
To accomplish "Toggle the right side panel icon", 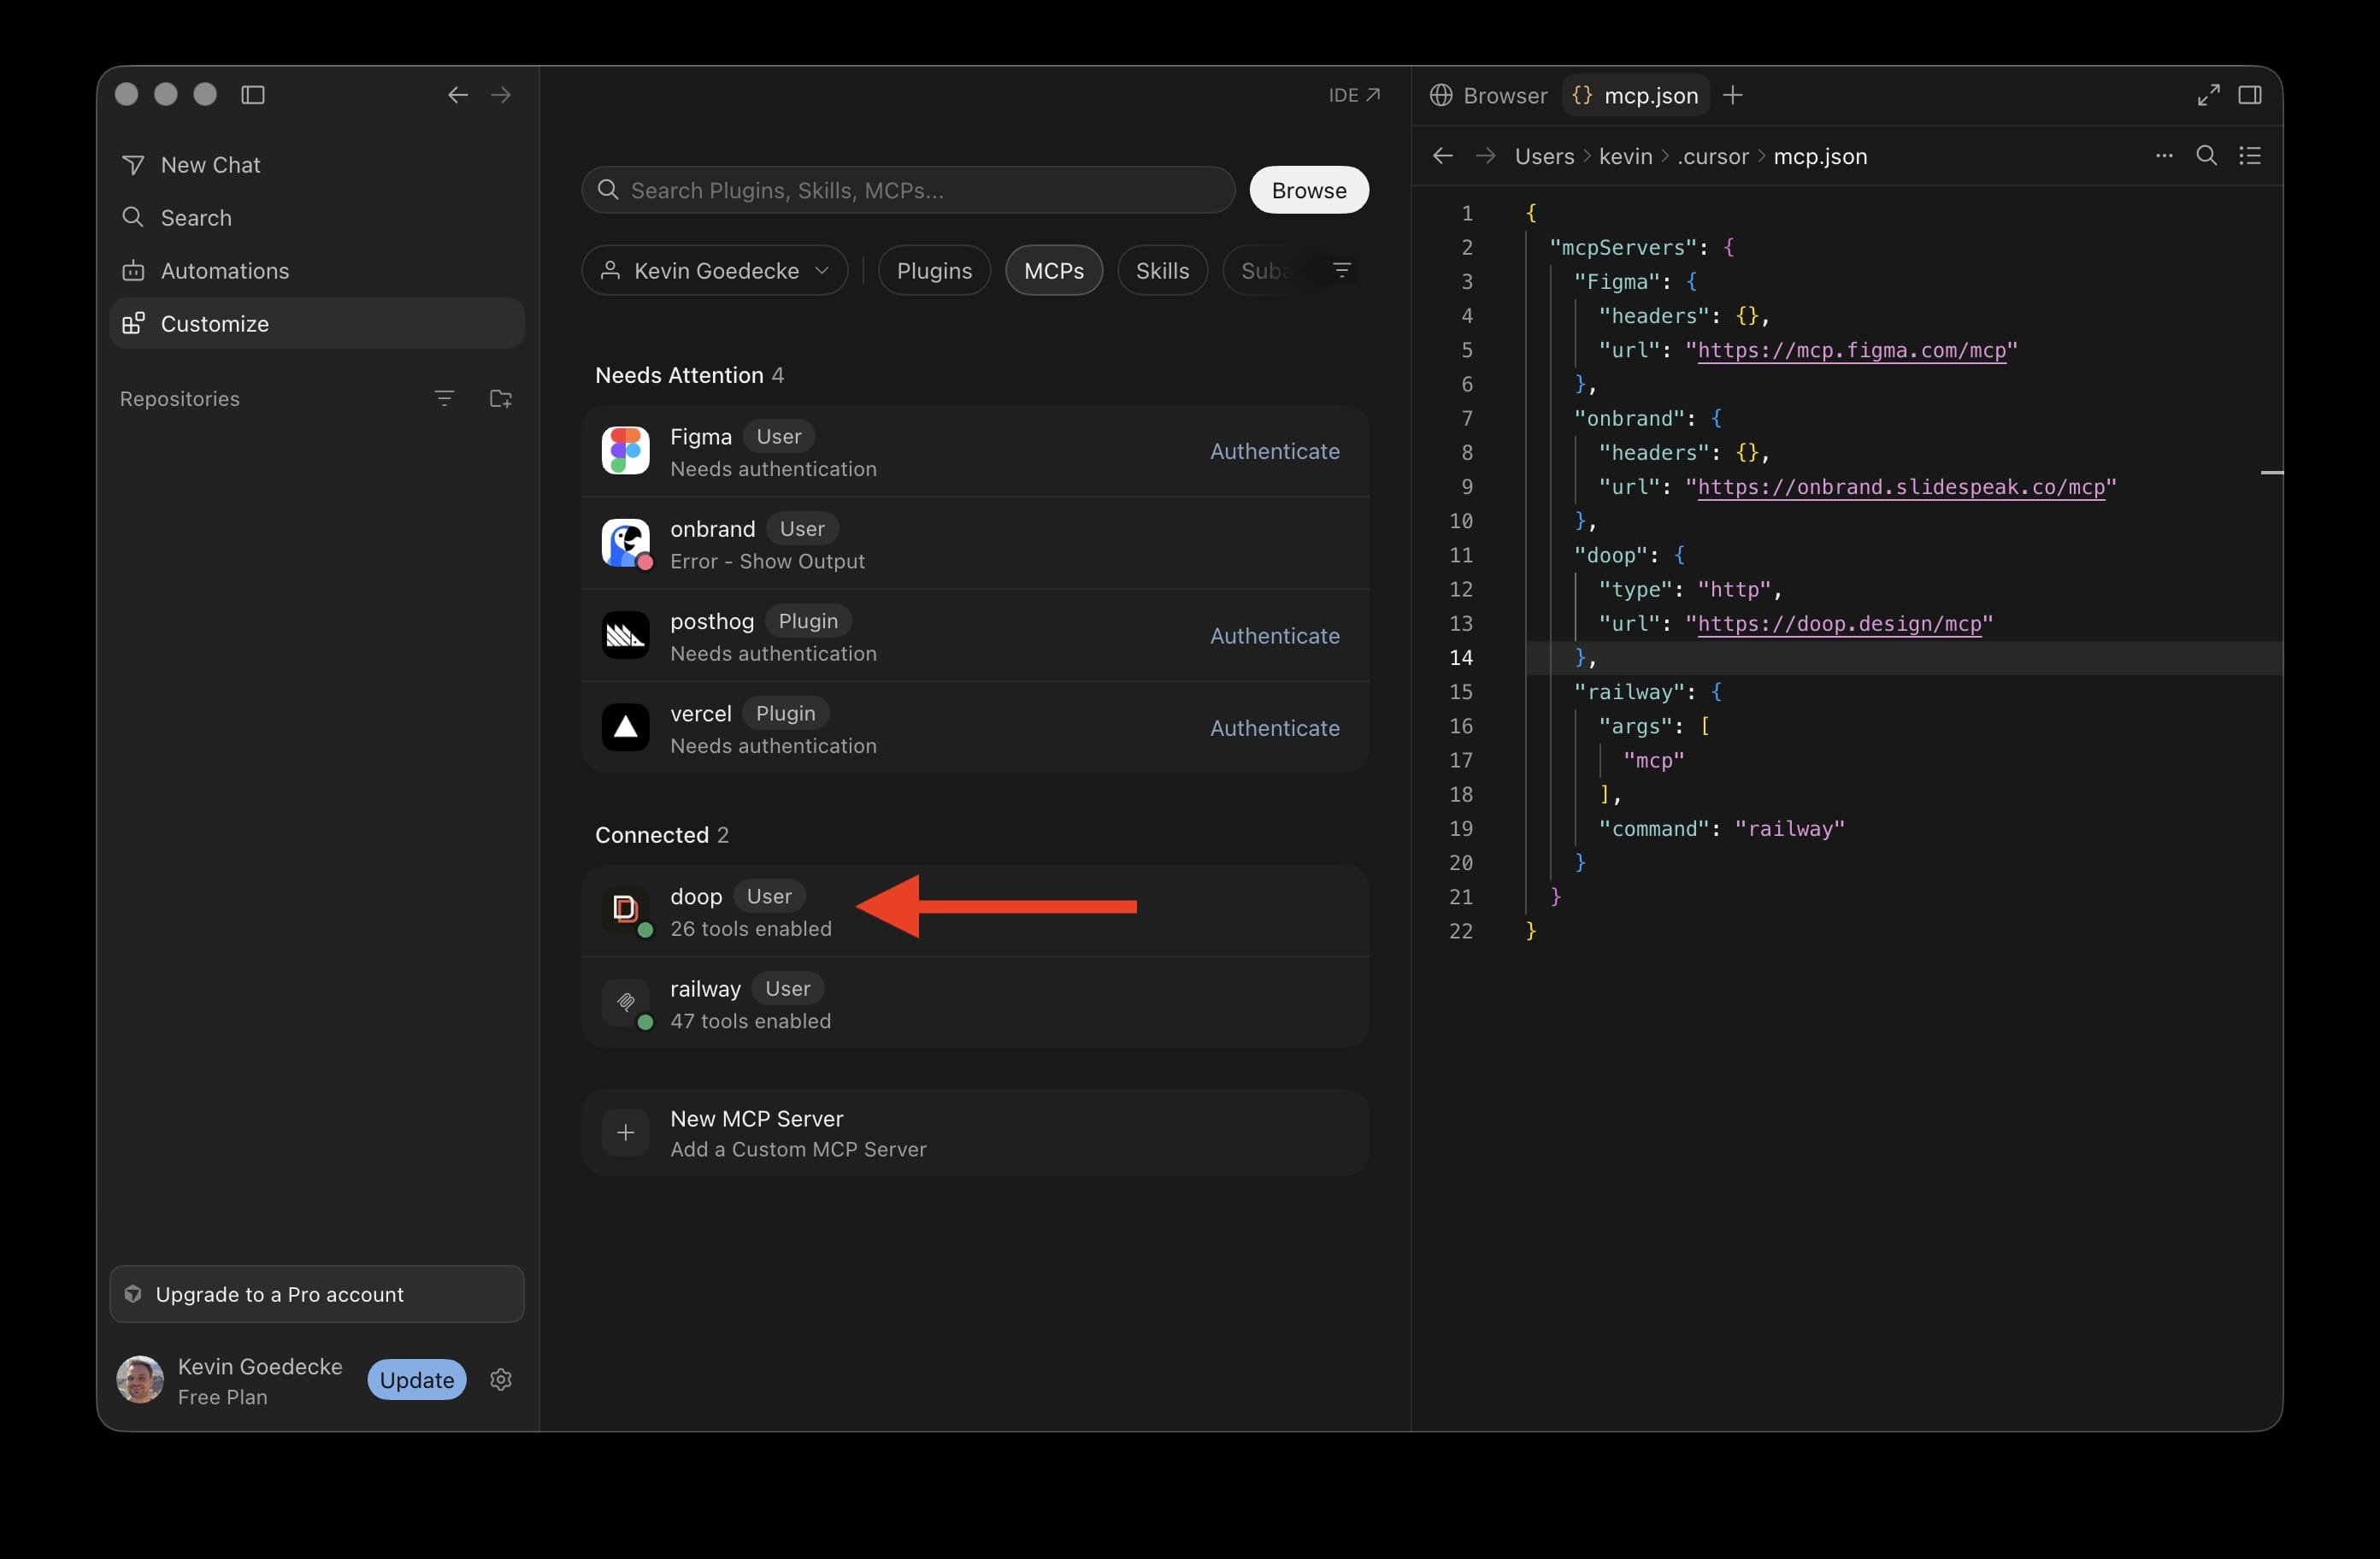I will click(x=2251, y=95).
